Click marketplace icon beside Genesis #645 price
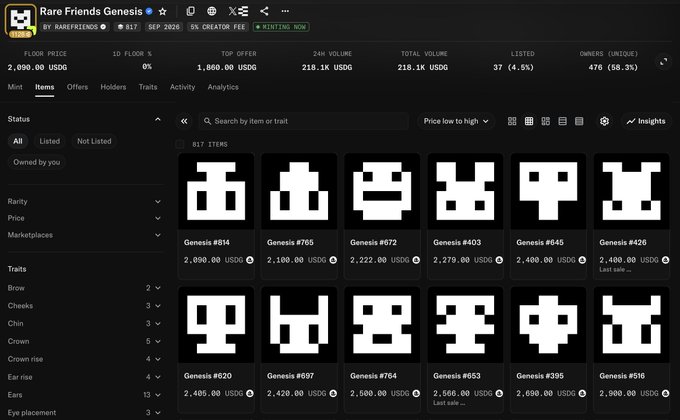 (x=582, y=260)
